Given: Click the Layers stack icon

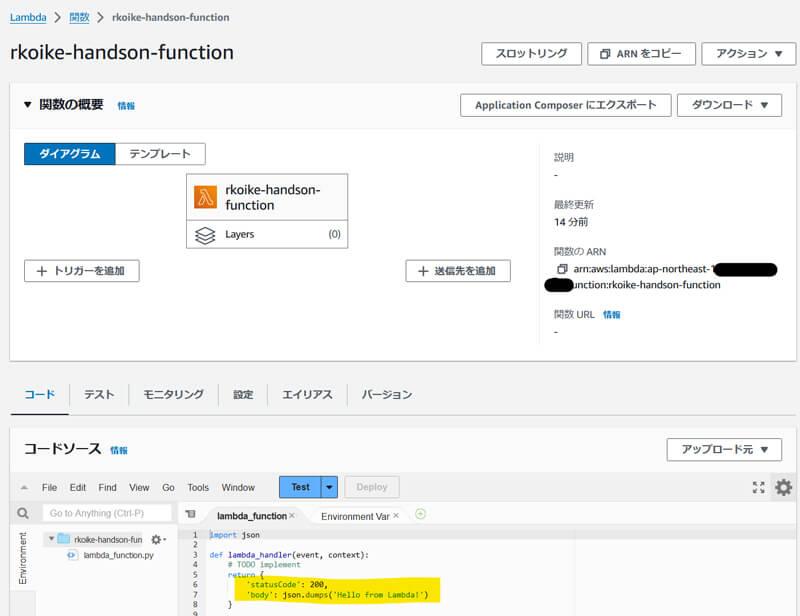Looking at the screenshot, I should point(205,235).
